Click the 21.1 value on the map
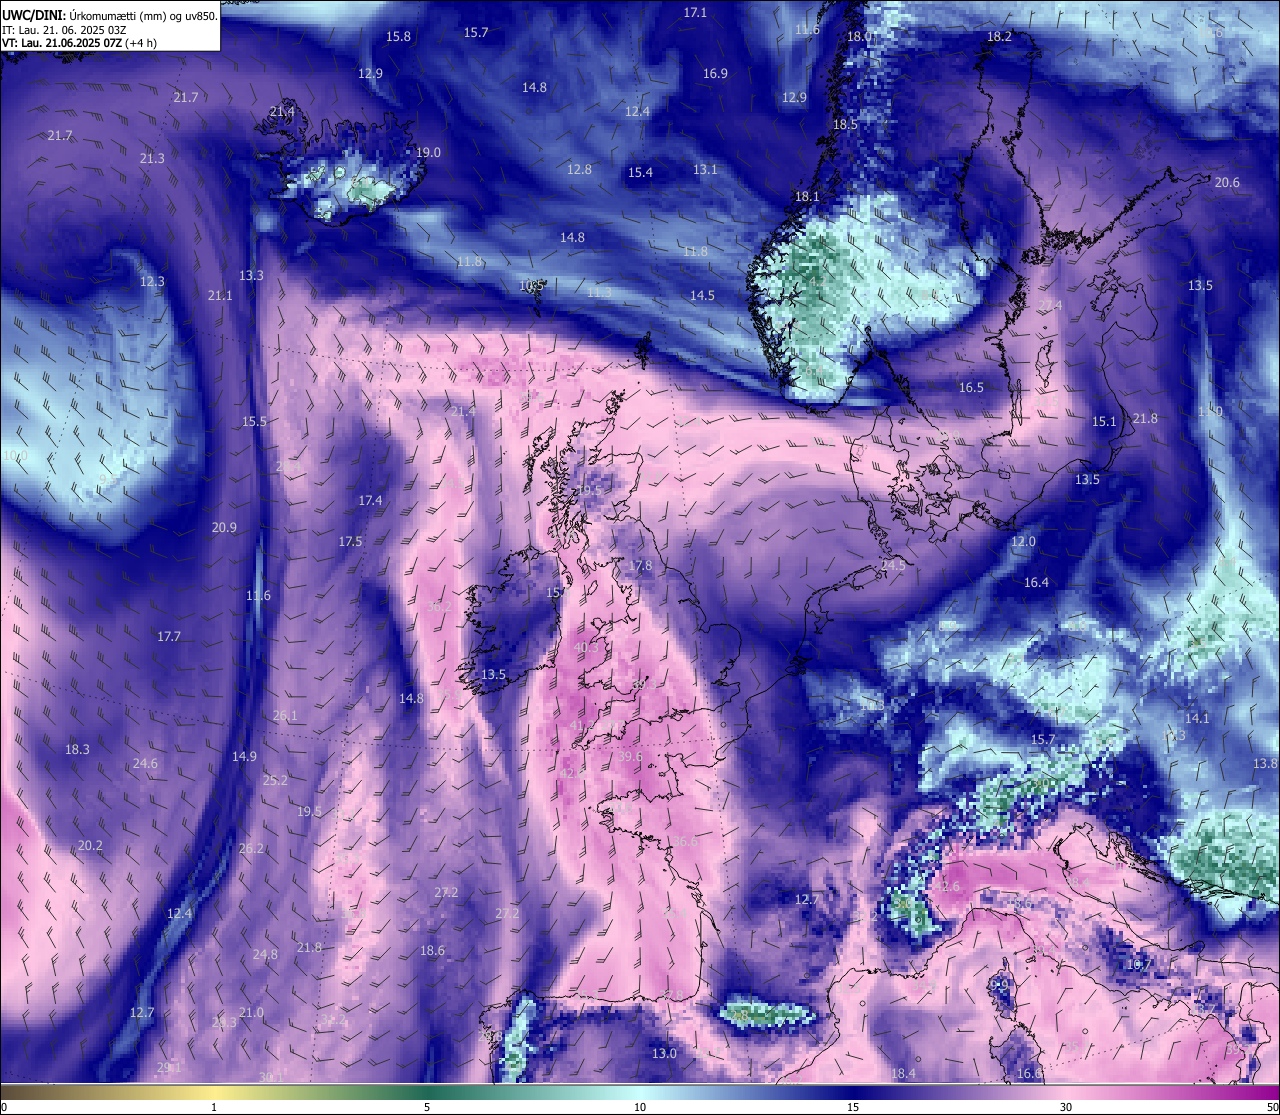The height and width of the screenshot is (1115, 1280). (220, 296)
